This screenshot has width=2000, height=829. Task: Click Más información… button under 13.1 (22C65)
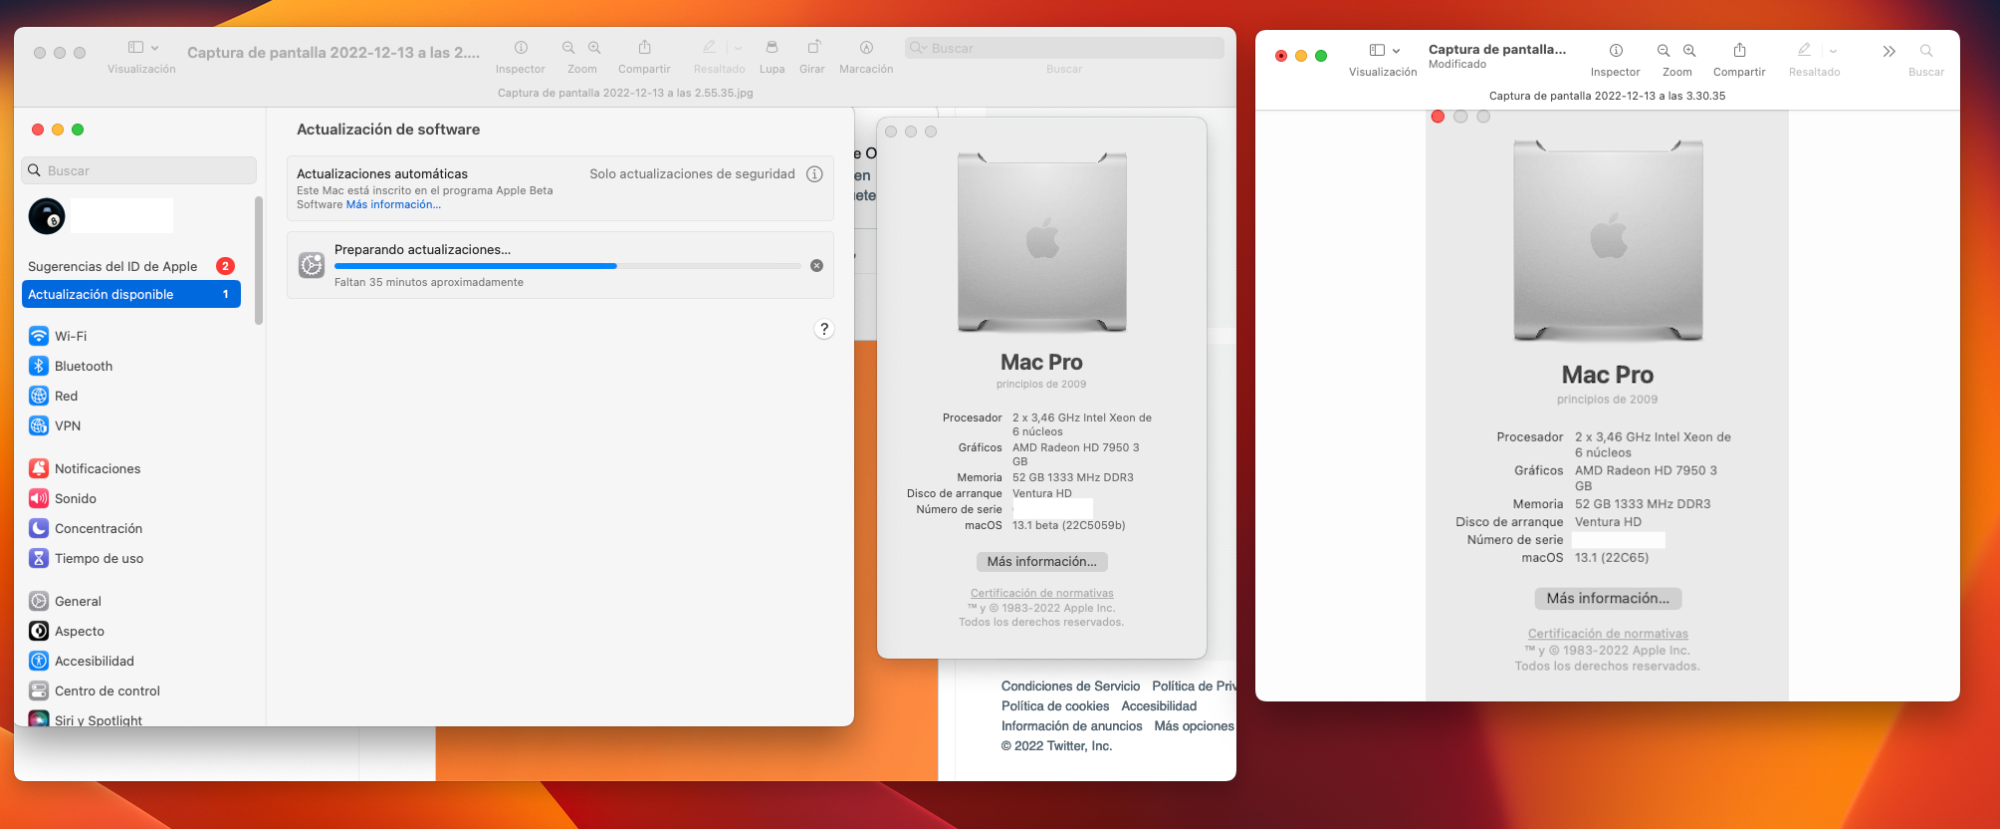tap(1608, 598)
